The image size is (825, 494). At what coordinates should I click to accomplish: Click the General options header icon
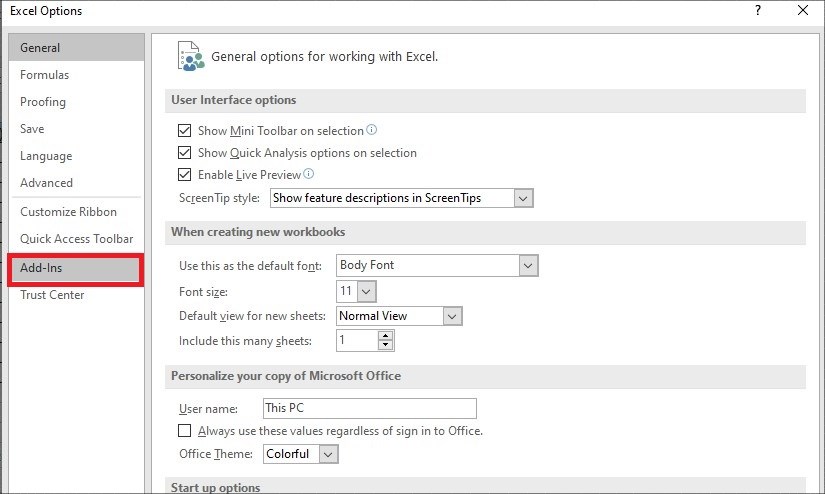(190, 56)
